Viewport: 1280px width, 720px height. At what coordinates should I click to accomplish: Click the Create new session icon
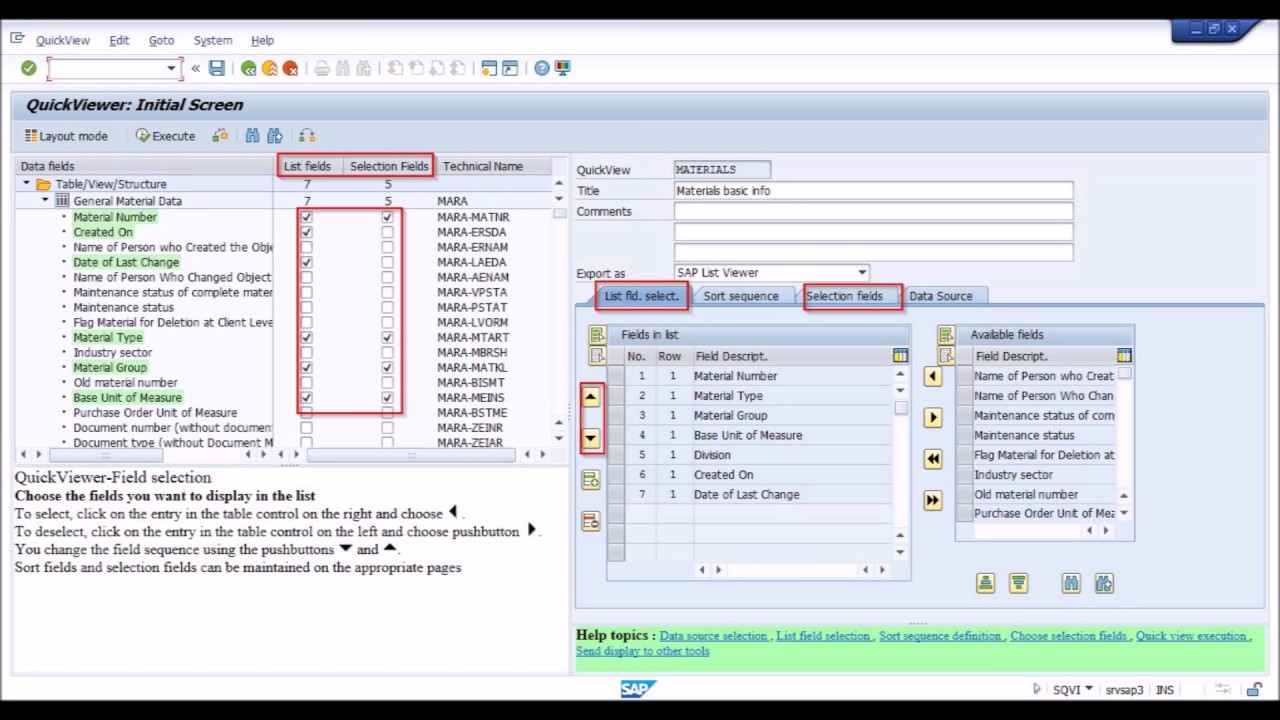[x=489, y=68]
